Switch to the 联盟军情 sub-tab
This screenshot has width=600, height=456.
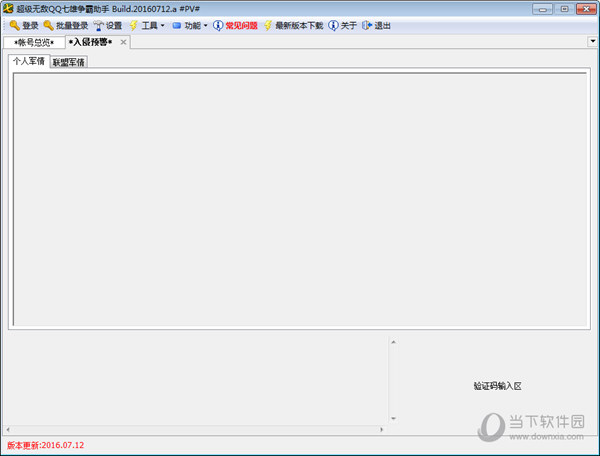(x=68, y=62)
